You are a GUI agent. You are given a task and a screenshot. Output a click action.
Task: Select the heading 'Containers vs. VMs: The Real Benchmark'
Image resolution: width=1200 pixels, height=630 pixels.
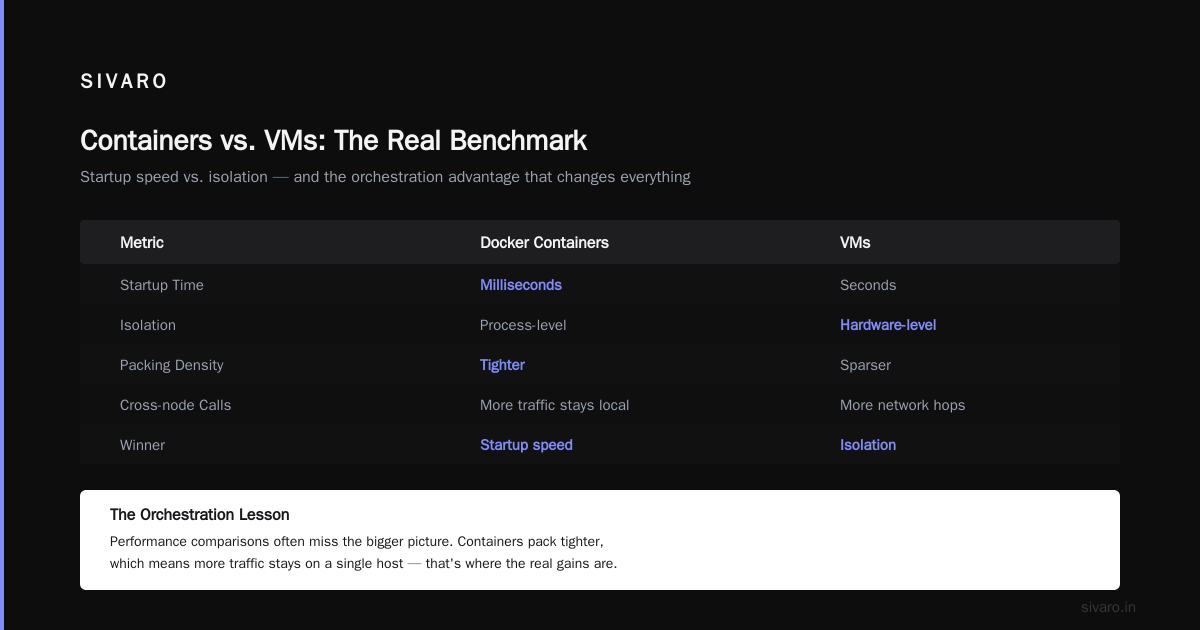click(334, 140)
